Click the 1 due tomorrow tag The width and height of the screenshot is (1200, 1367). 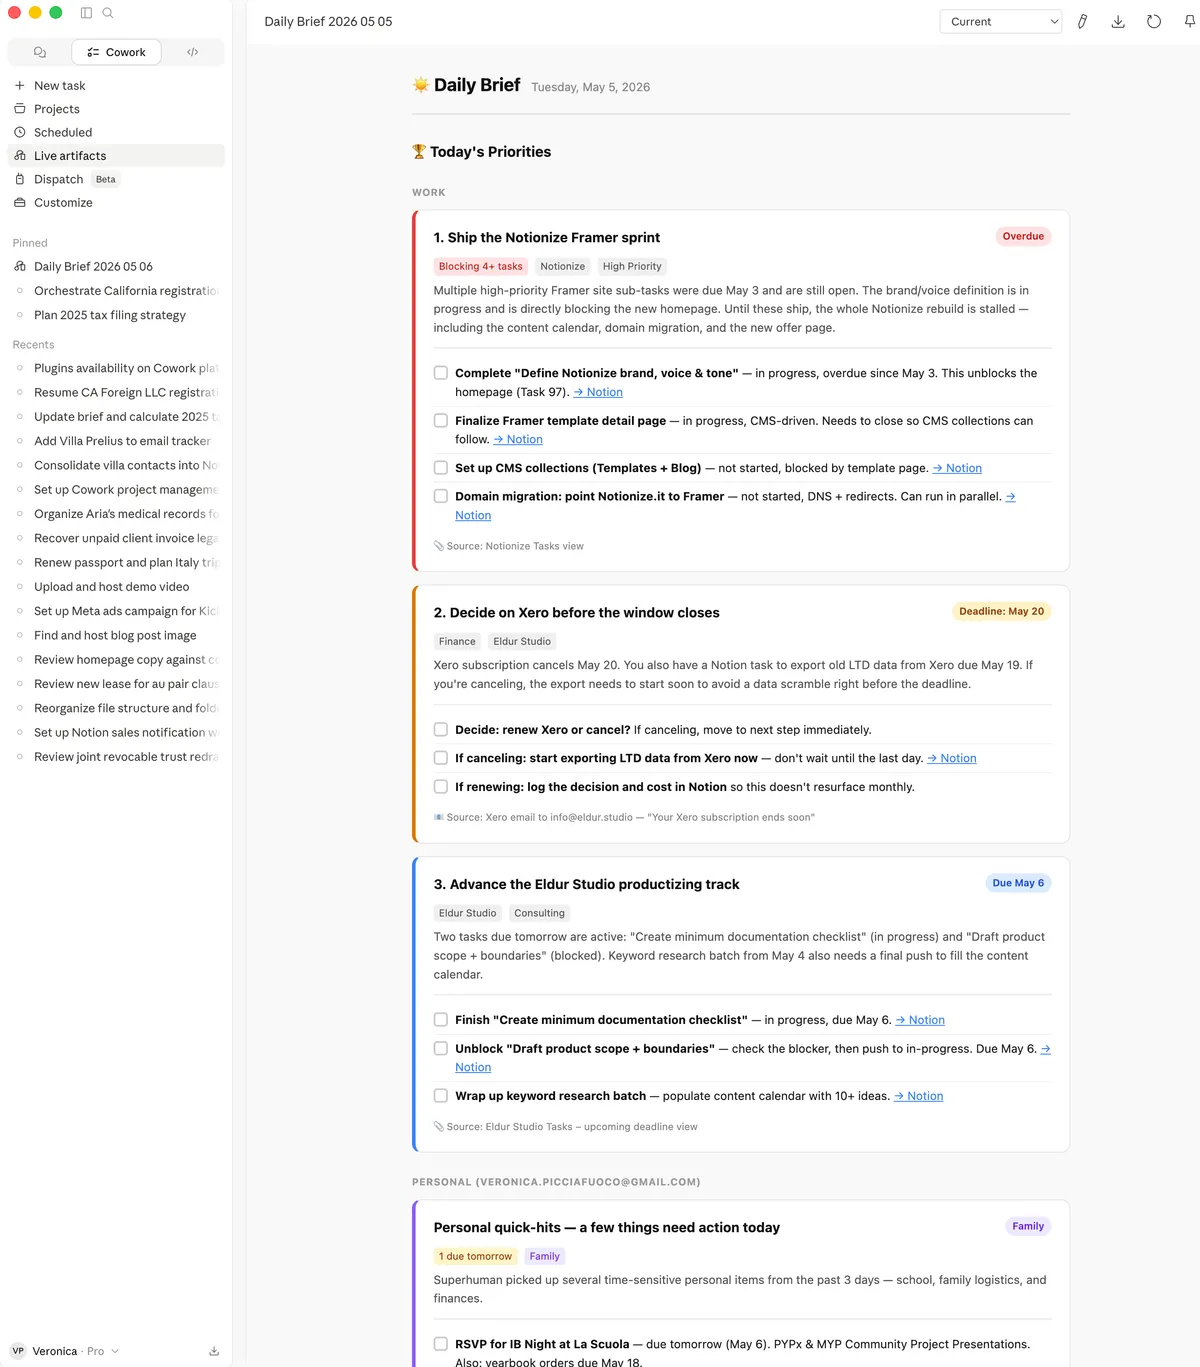pyautogui.click(x=476, y=1257)
